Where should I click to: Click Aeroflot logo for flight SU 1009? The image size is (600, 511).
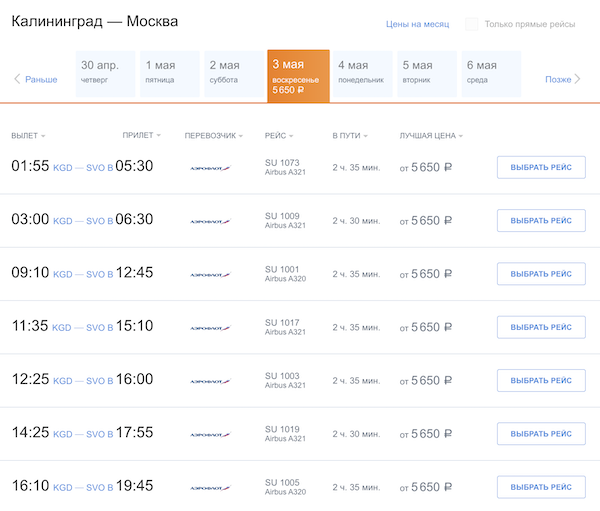coord(210,220)
